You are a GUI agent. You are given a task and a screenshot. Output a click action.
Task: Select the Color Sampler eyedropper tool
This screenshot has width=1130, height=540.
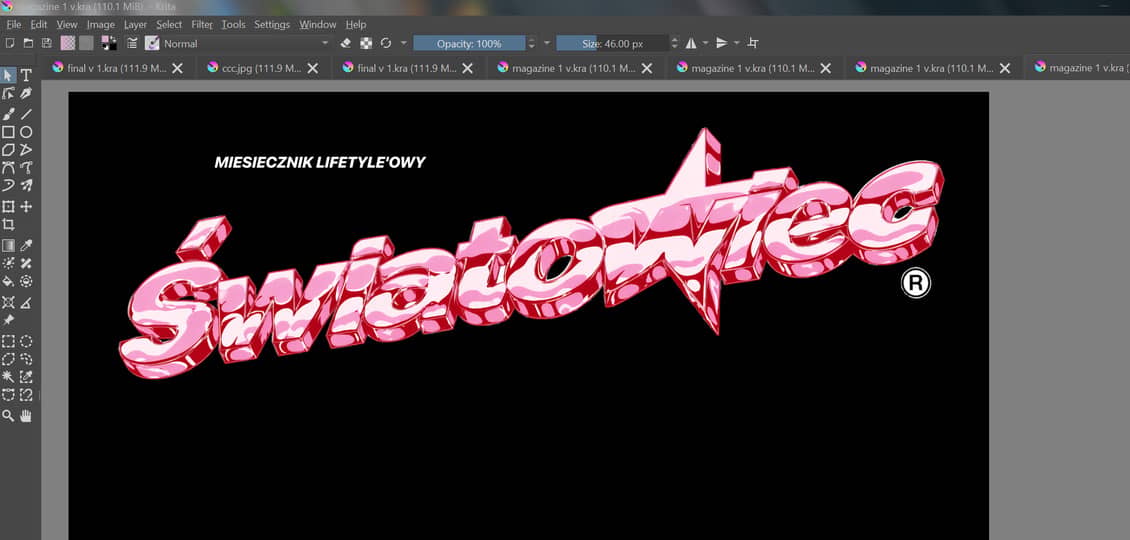tap(26, 246)
